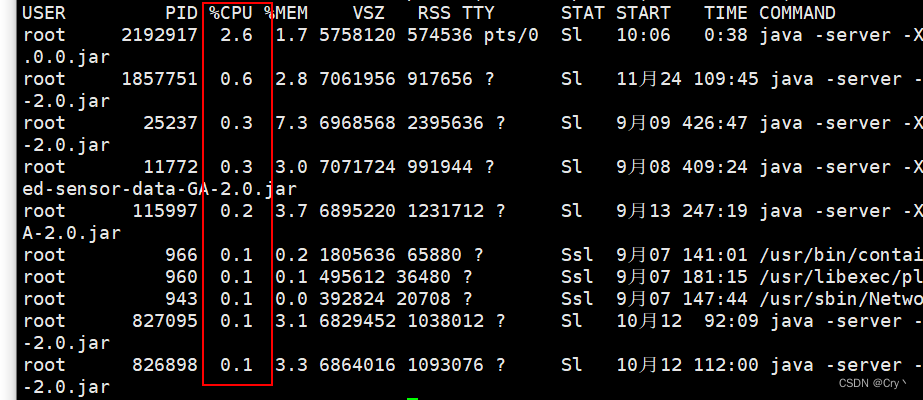Click PID 25237
Image resolution: width=923 pixels, height=400 pixels.
171,123
